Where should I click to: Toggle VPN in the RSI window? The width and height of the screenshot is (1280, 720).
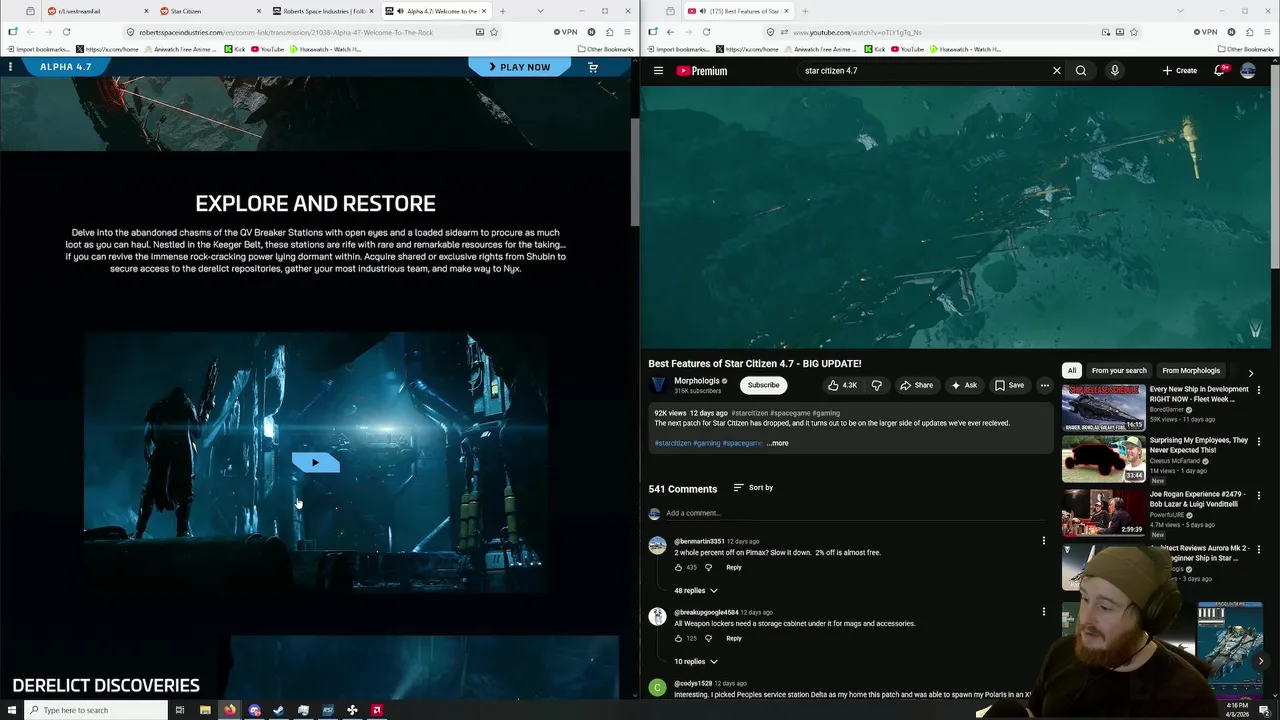click(565, 32)
